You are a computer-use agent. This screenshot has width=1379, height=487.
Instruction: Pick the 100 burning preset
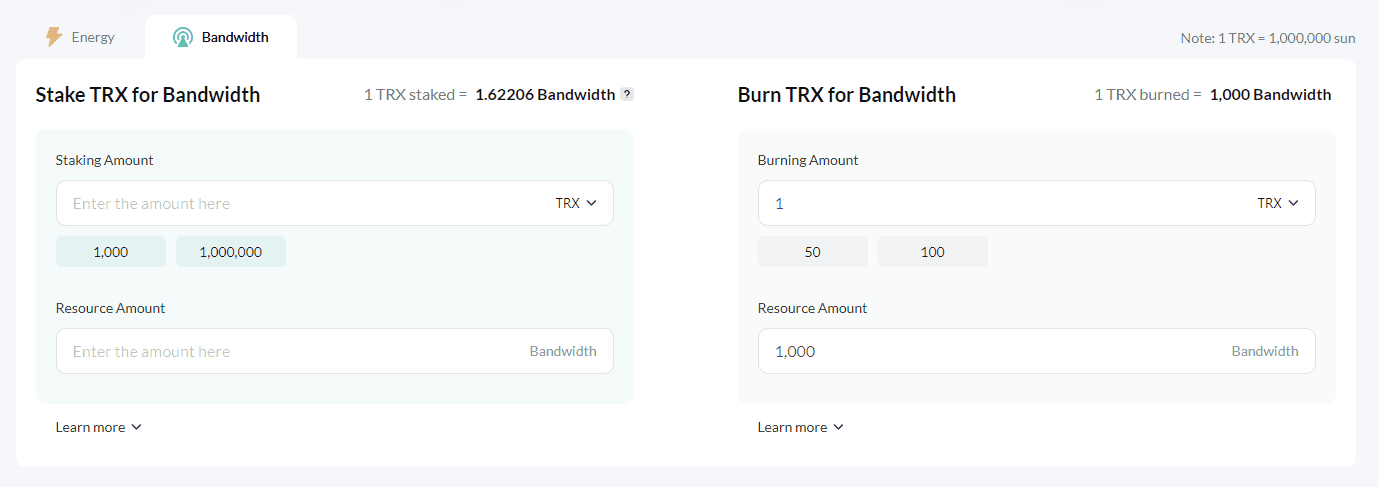pos(933,252)
